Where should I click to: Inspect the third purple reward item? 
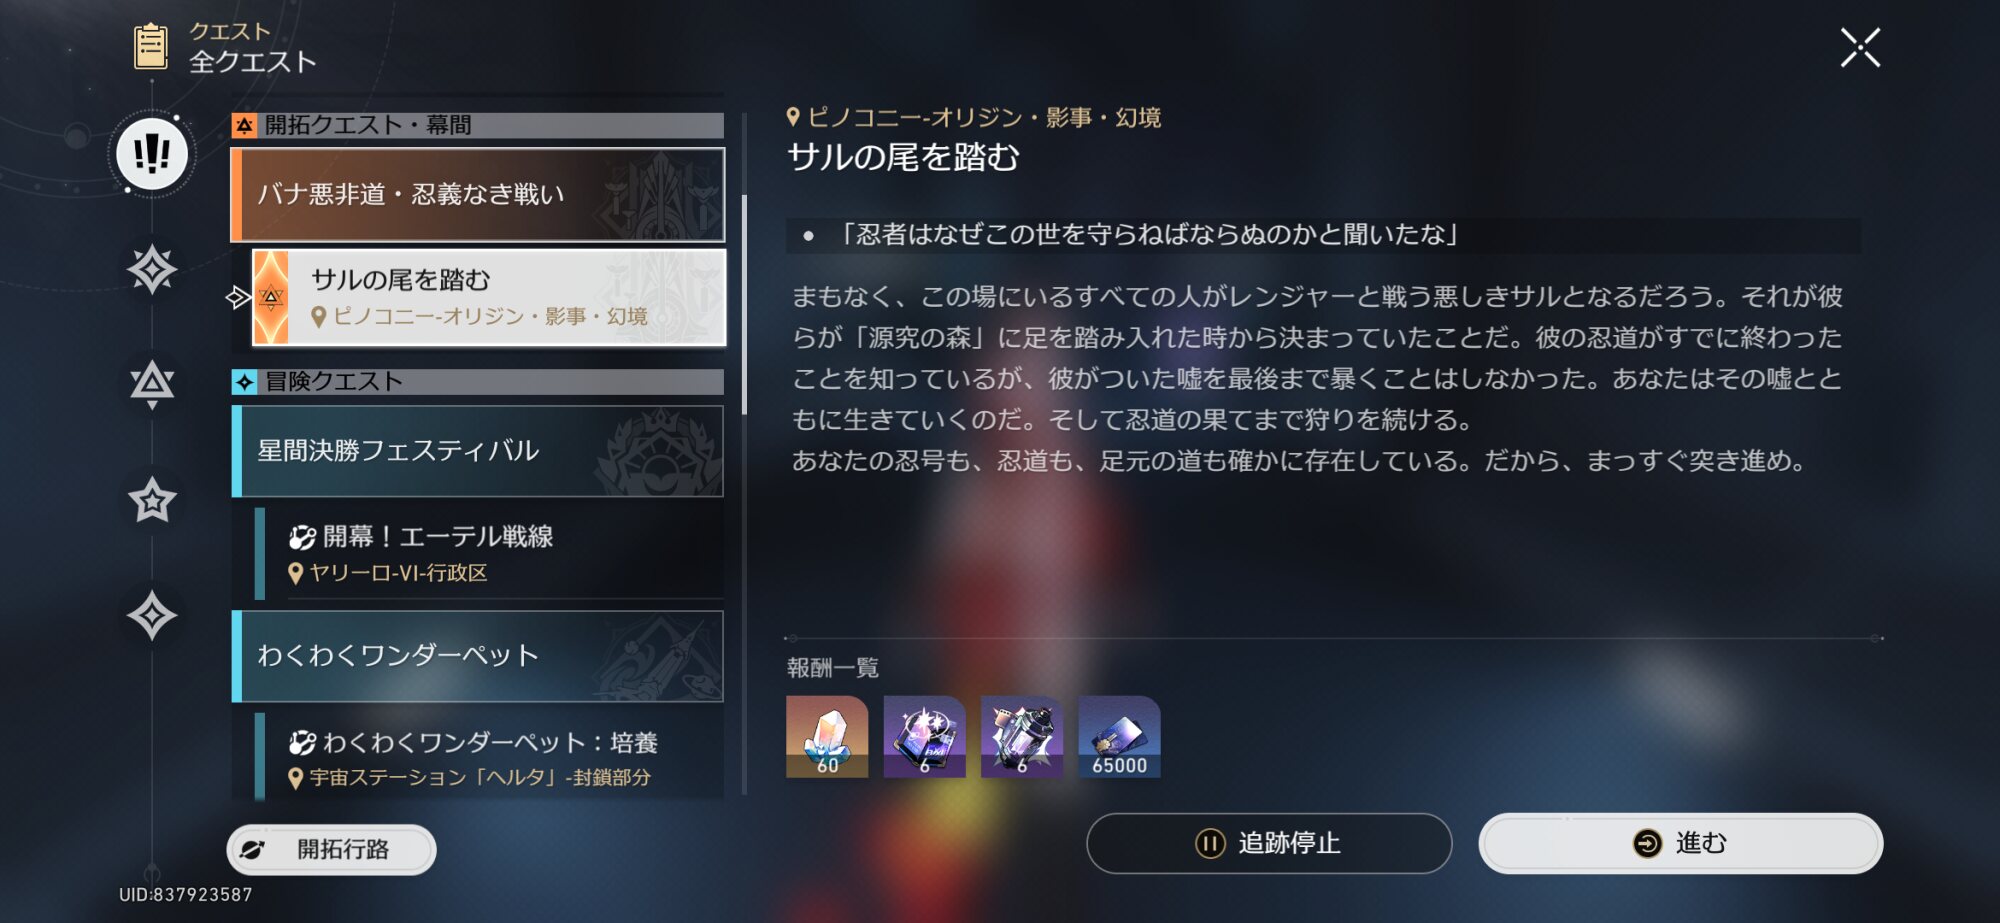1022,737
